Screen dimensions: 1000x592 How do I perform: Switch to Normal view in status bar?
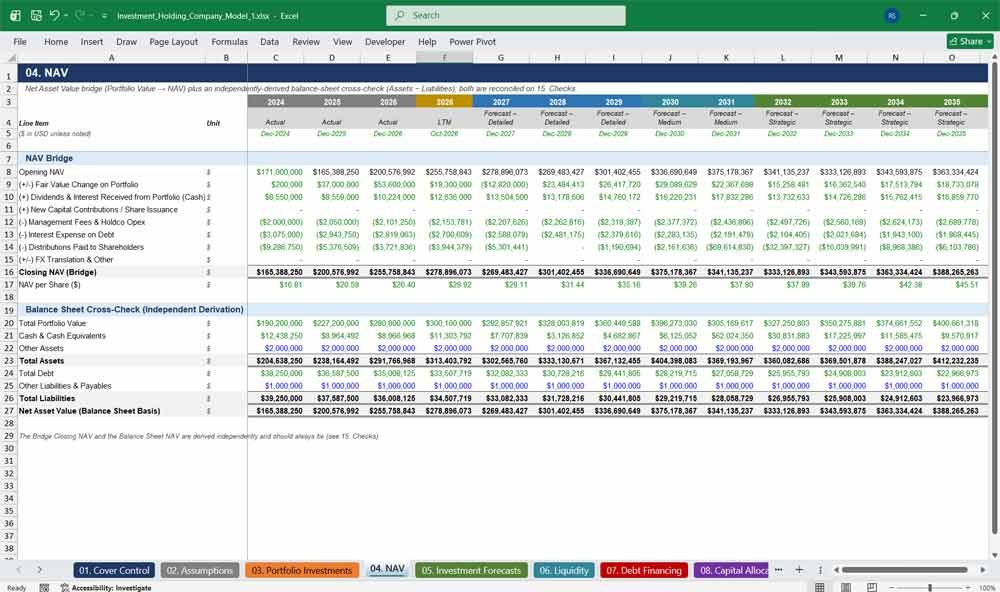[x=820, y=588]
